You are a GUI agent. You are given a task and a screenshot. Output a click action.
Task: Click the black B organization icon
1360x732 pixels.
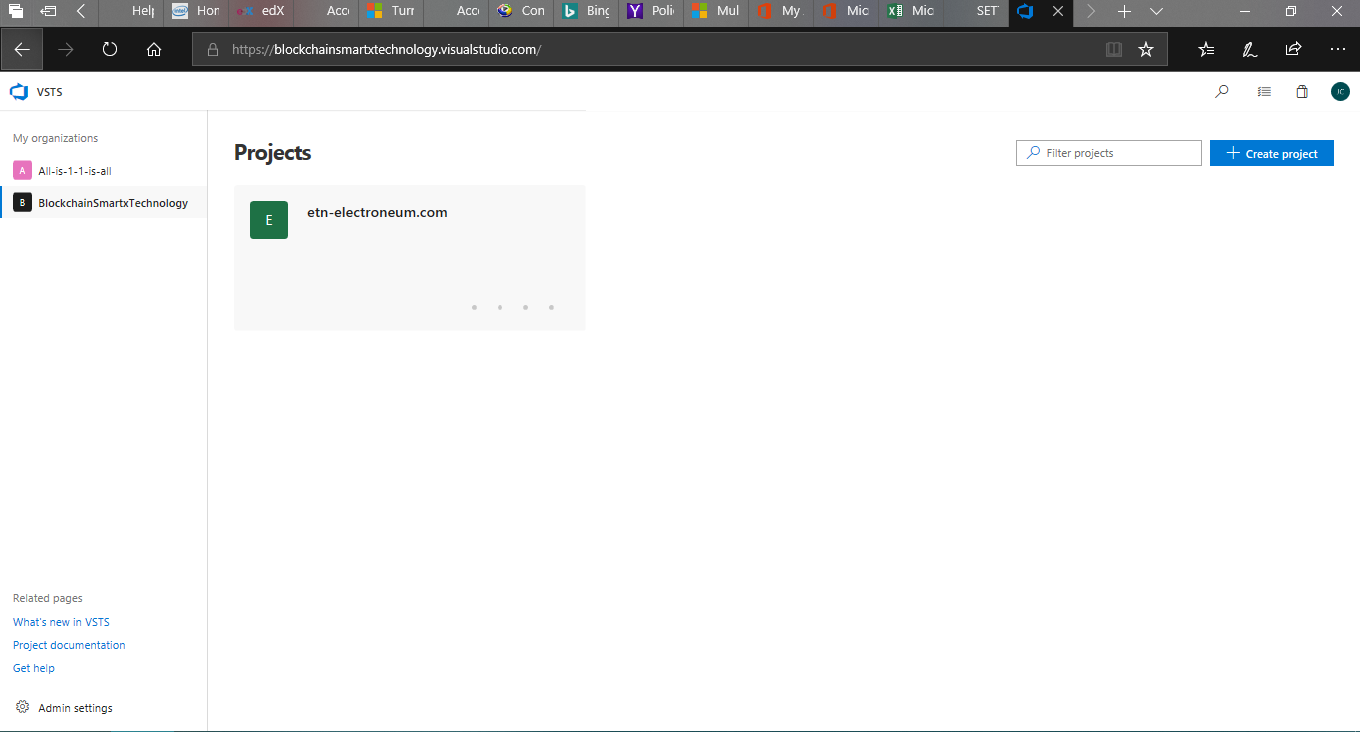tap(23, 202)
